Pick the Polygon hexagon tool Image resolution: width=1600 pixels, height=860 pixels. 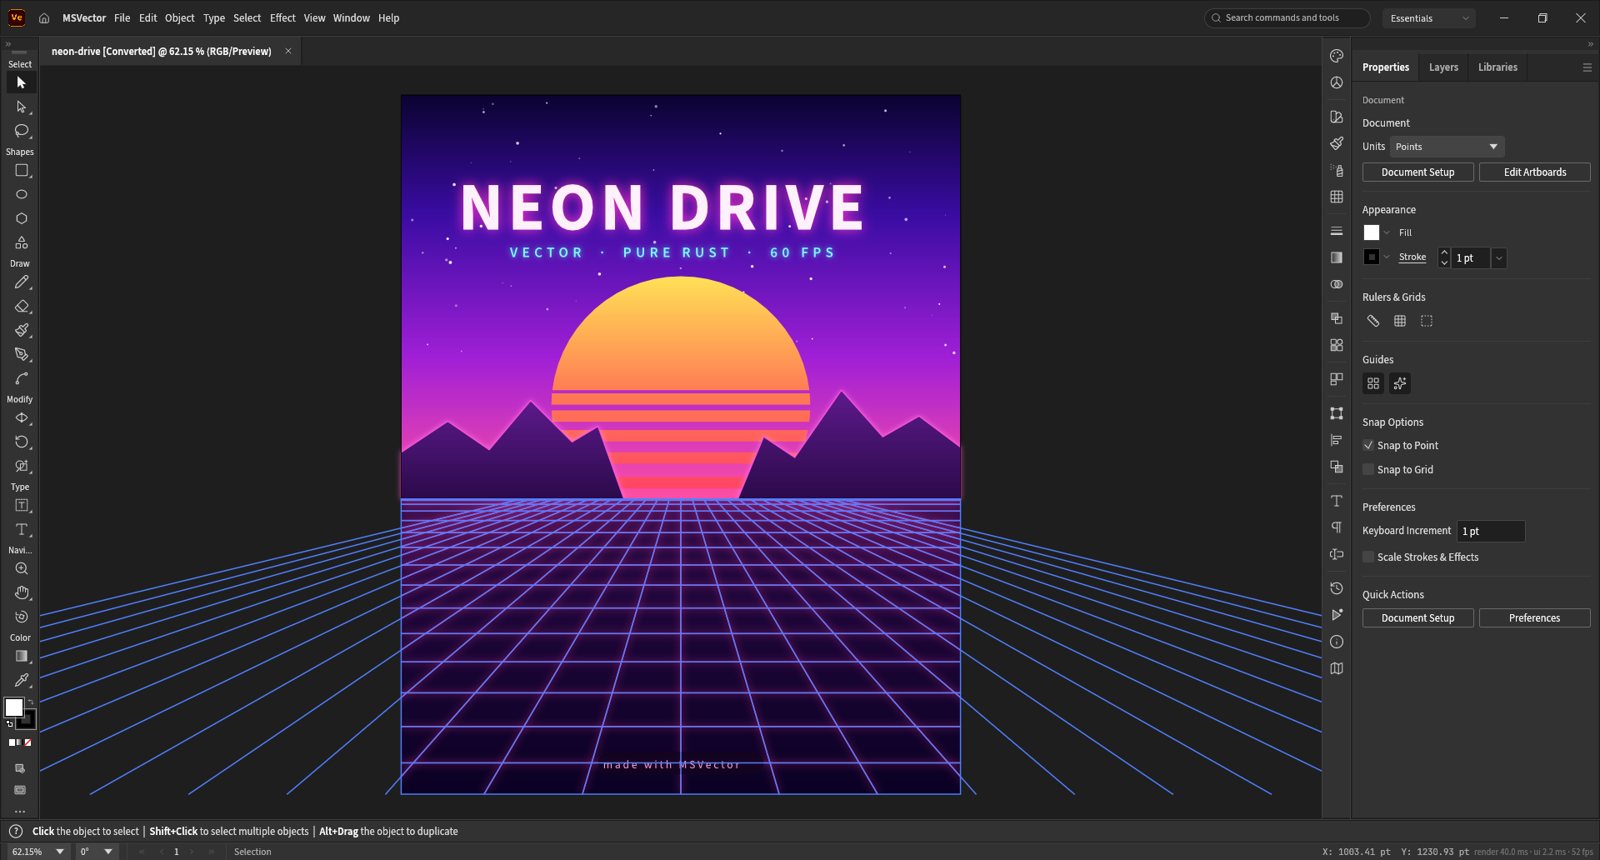[21, 219]
